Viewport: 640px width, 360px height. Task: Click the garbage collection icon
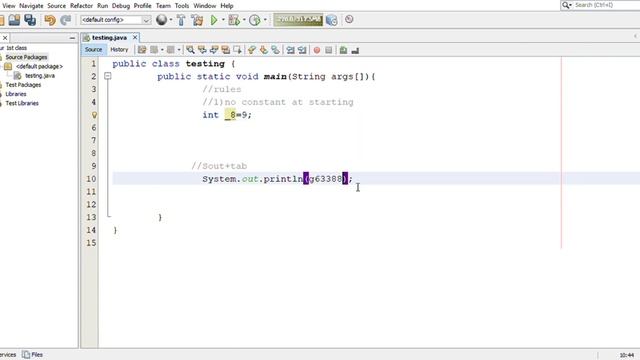(331, 20)
